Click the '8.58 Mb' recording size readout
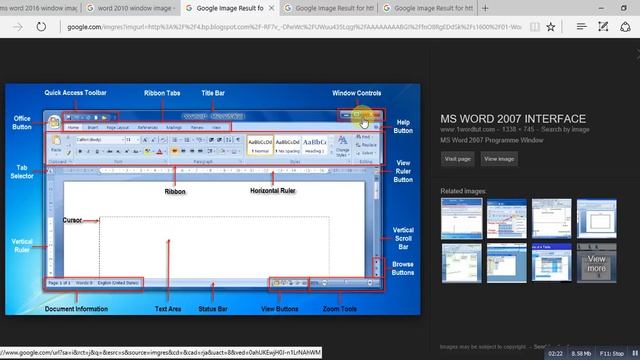Screen dimensions: 640x360 click(581, 353)
